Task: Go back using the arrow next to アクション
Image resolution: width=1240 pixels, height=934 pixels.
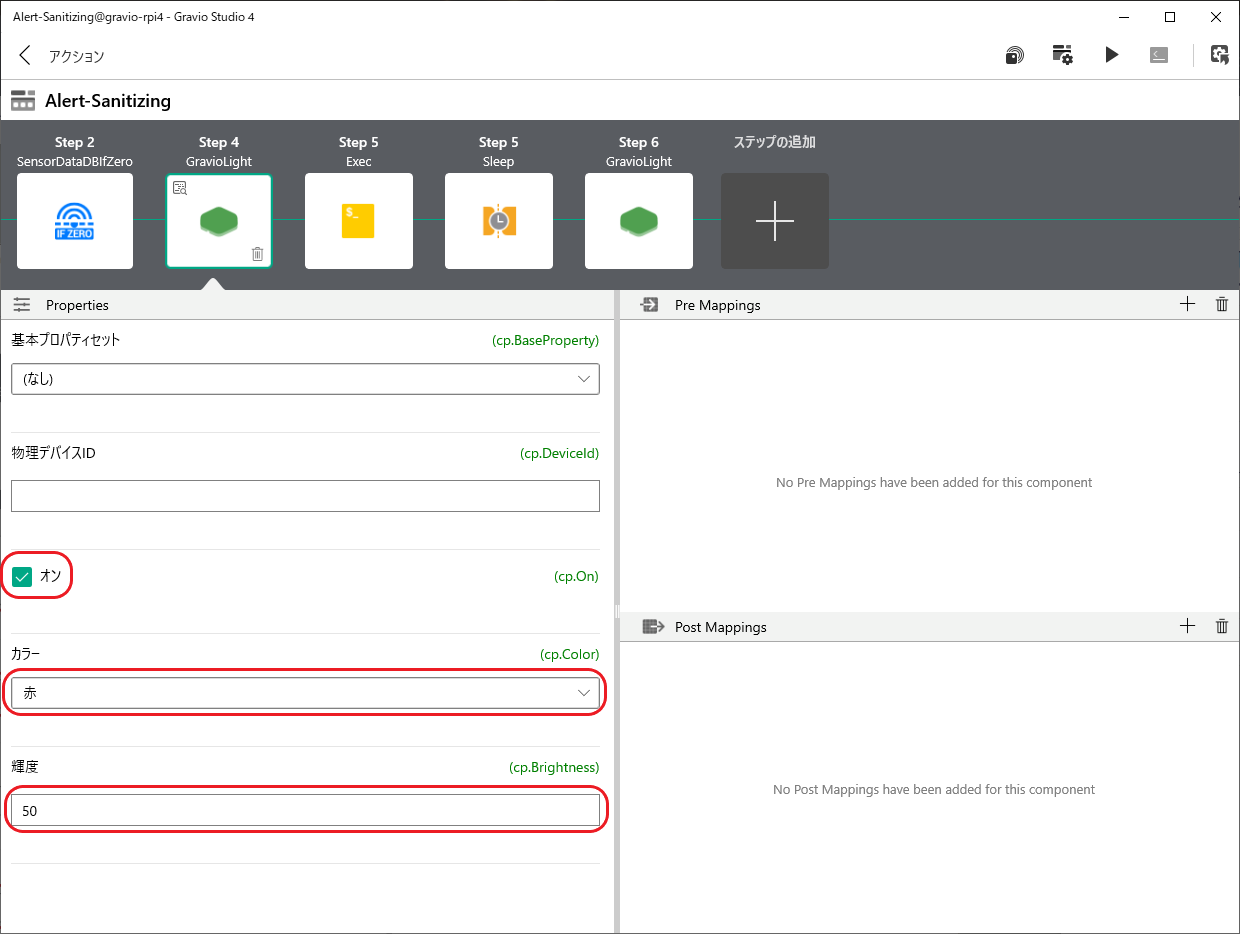Action: point(25,56)
